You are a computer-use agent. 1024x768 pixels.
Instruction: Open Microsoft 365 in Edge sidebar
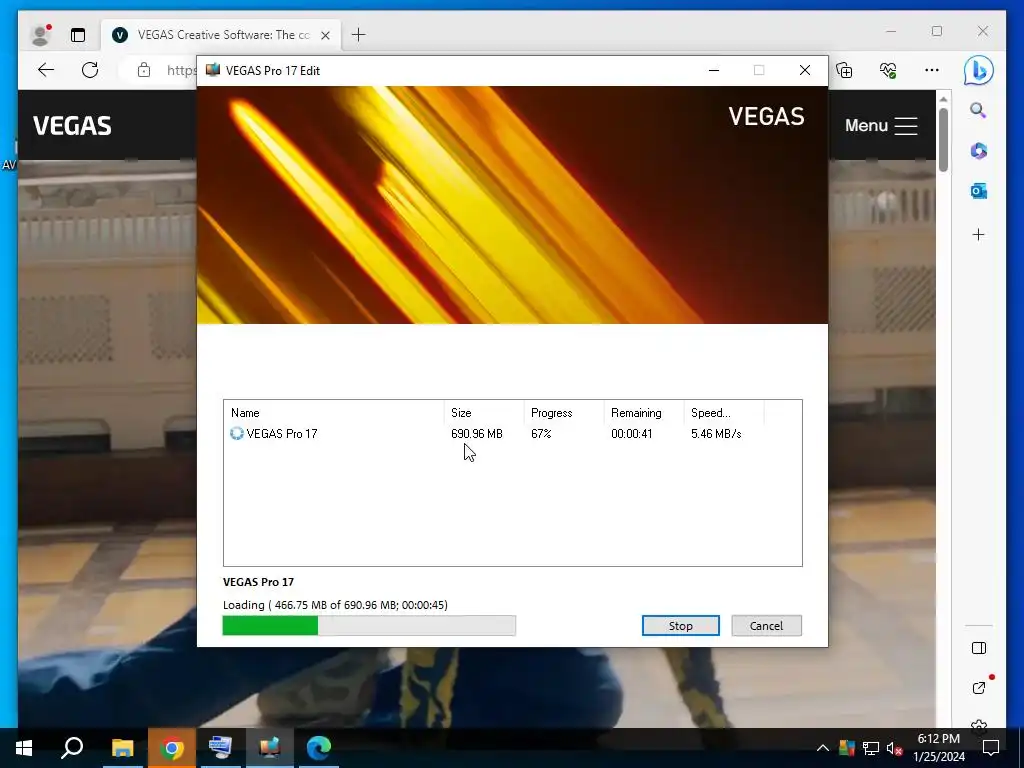[x=978, y=151]
